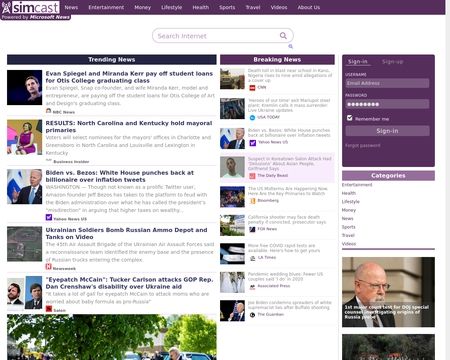Click the small zoom icon below search

(290, 46)
